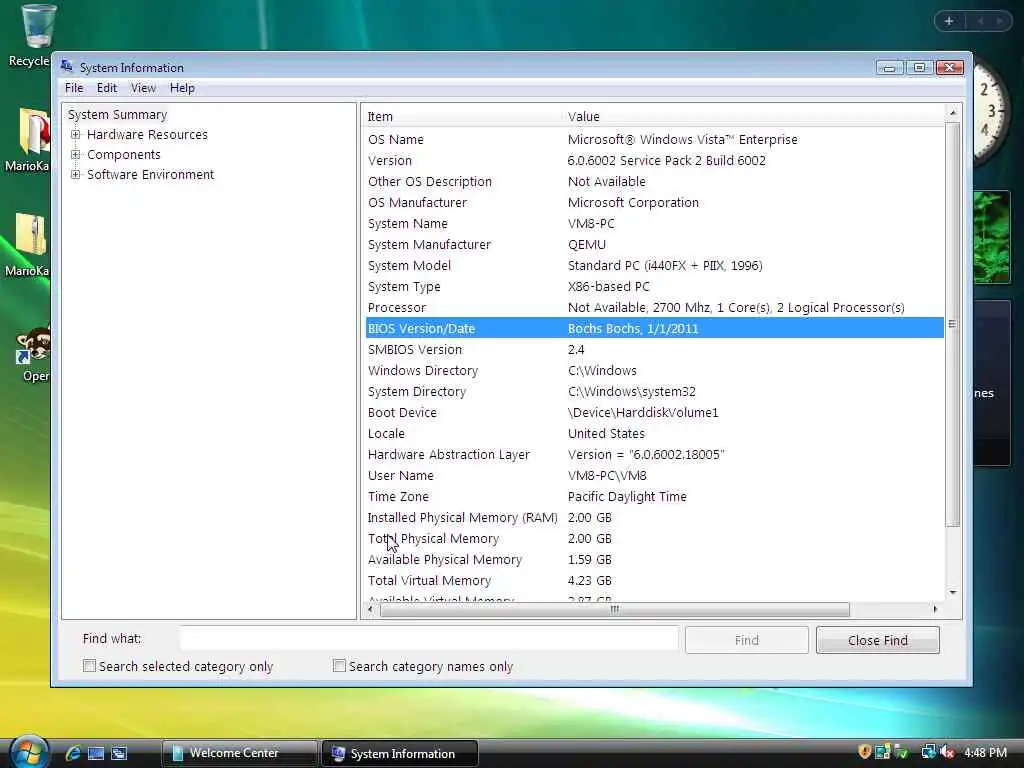This screenshot has width=1024, height=768.
Task: Select the SMBIOS Version row
Action: point(654,349)
